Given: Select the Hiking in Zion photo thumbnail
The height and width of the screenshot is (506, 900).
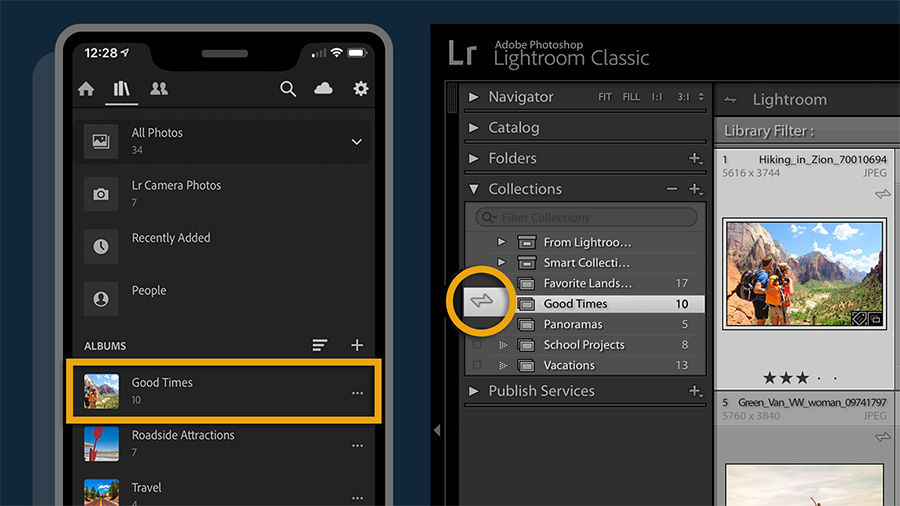Looking at the screenshot, I should tap(804, 273).
